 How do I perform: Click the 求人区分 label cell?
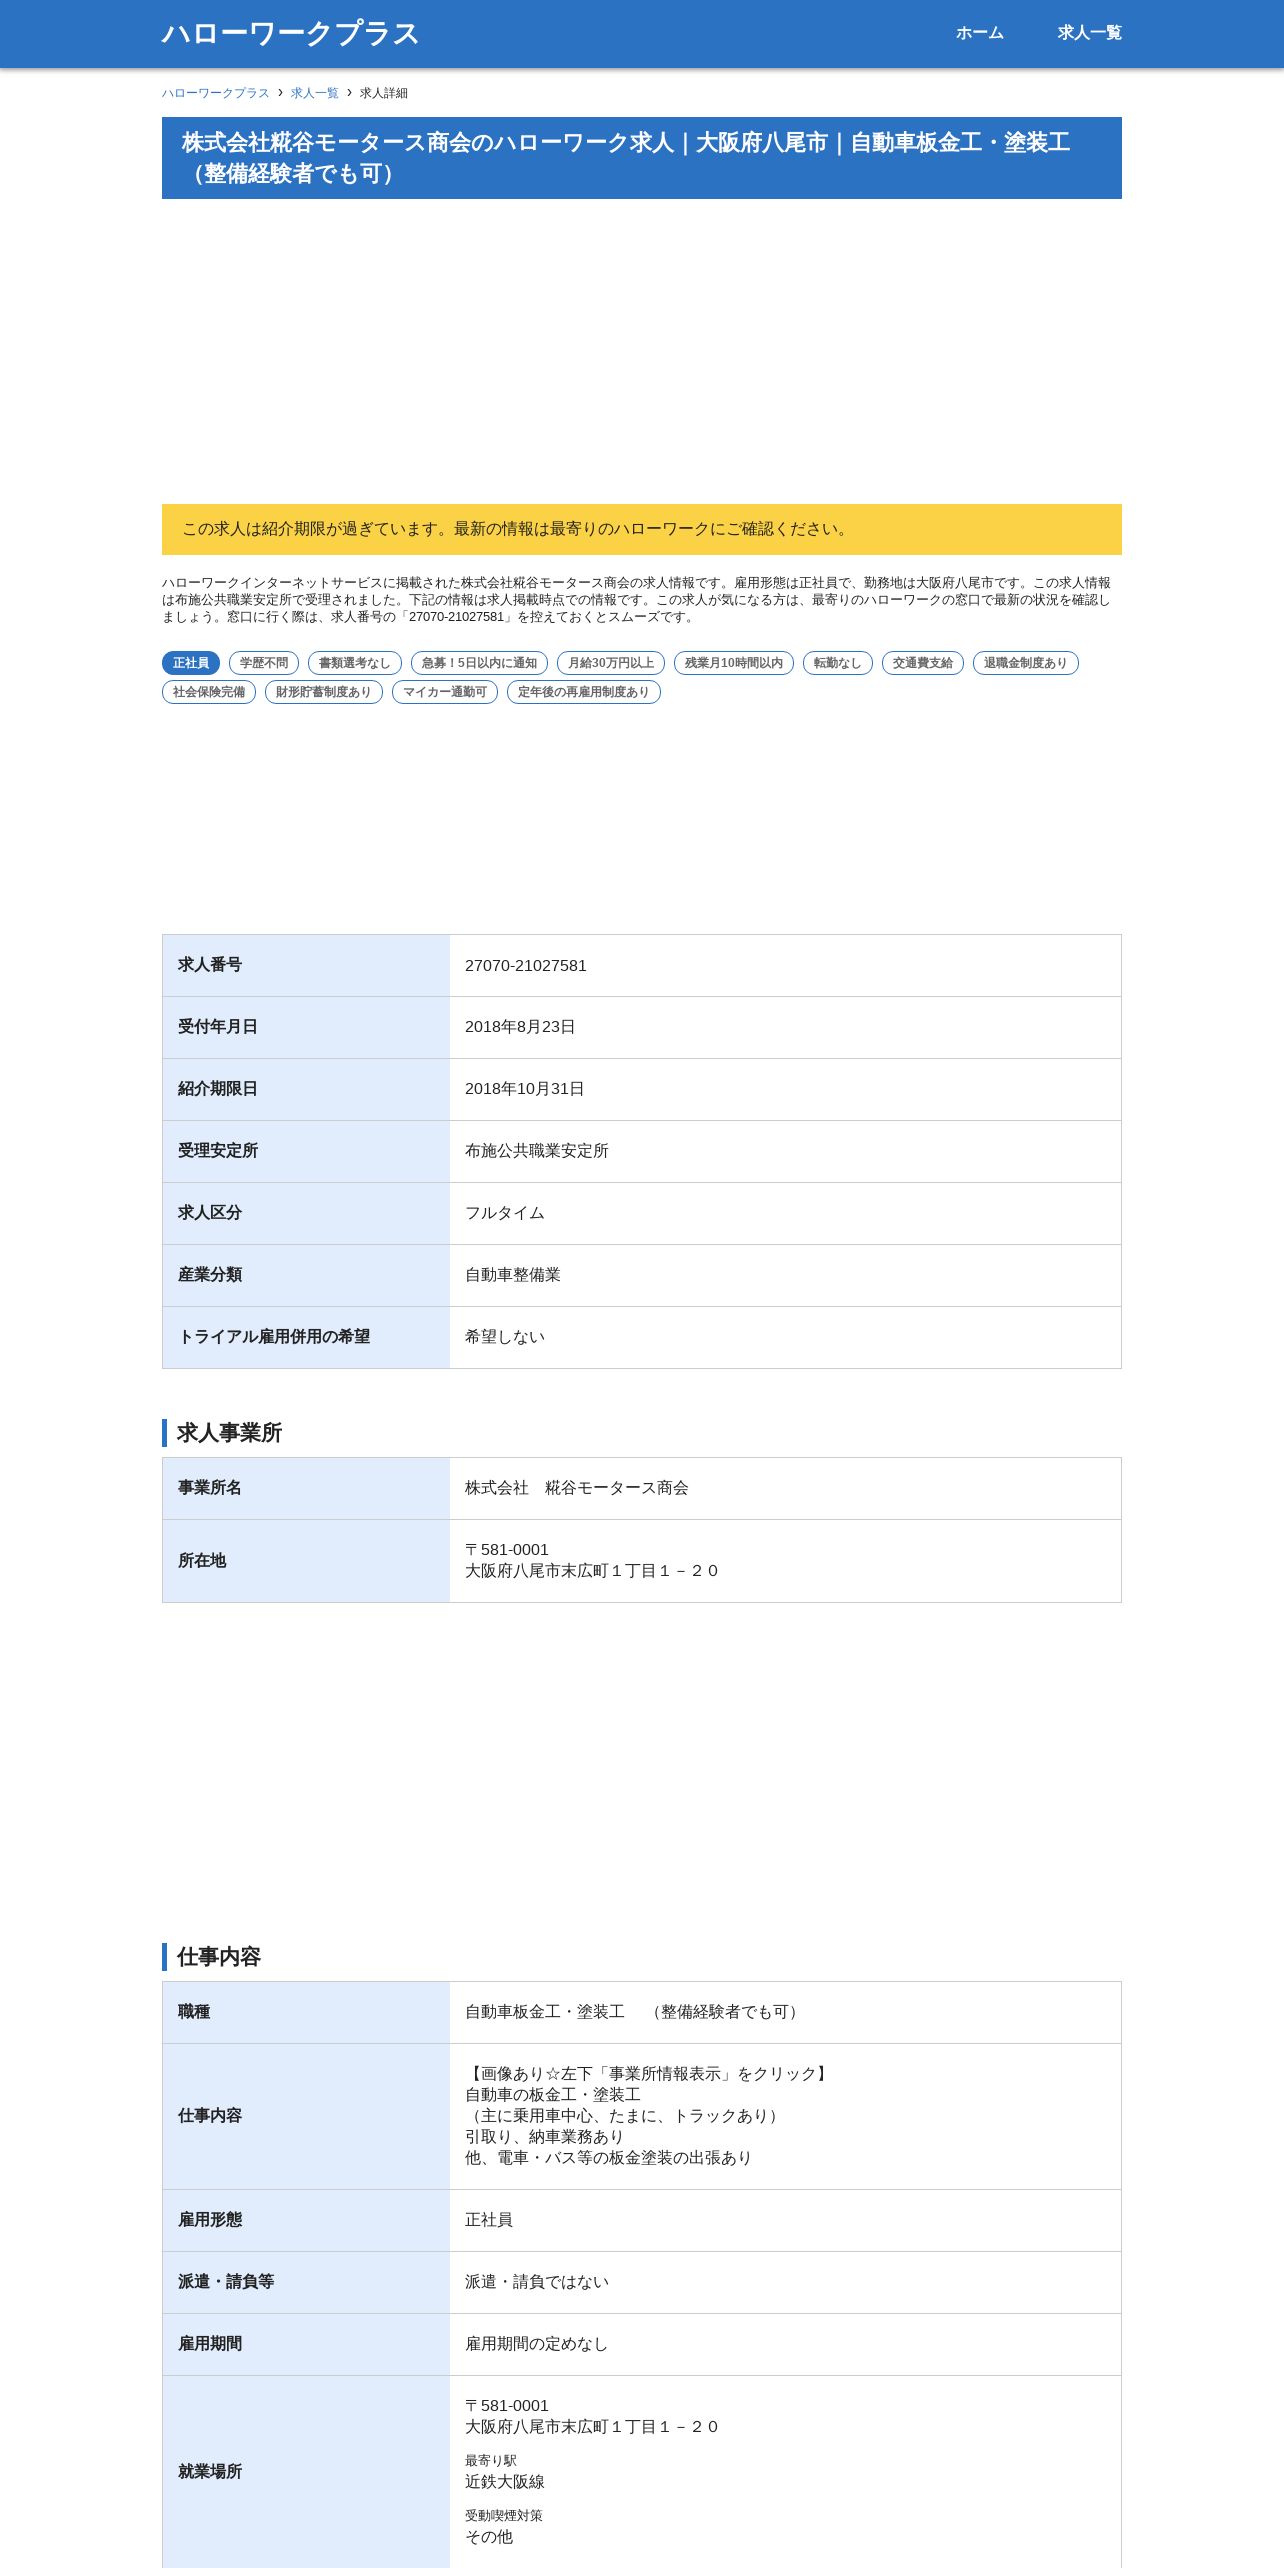click(306, 1214)
